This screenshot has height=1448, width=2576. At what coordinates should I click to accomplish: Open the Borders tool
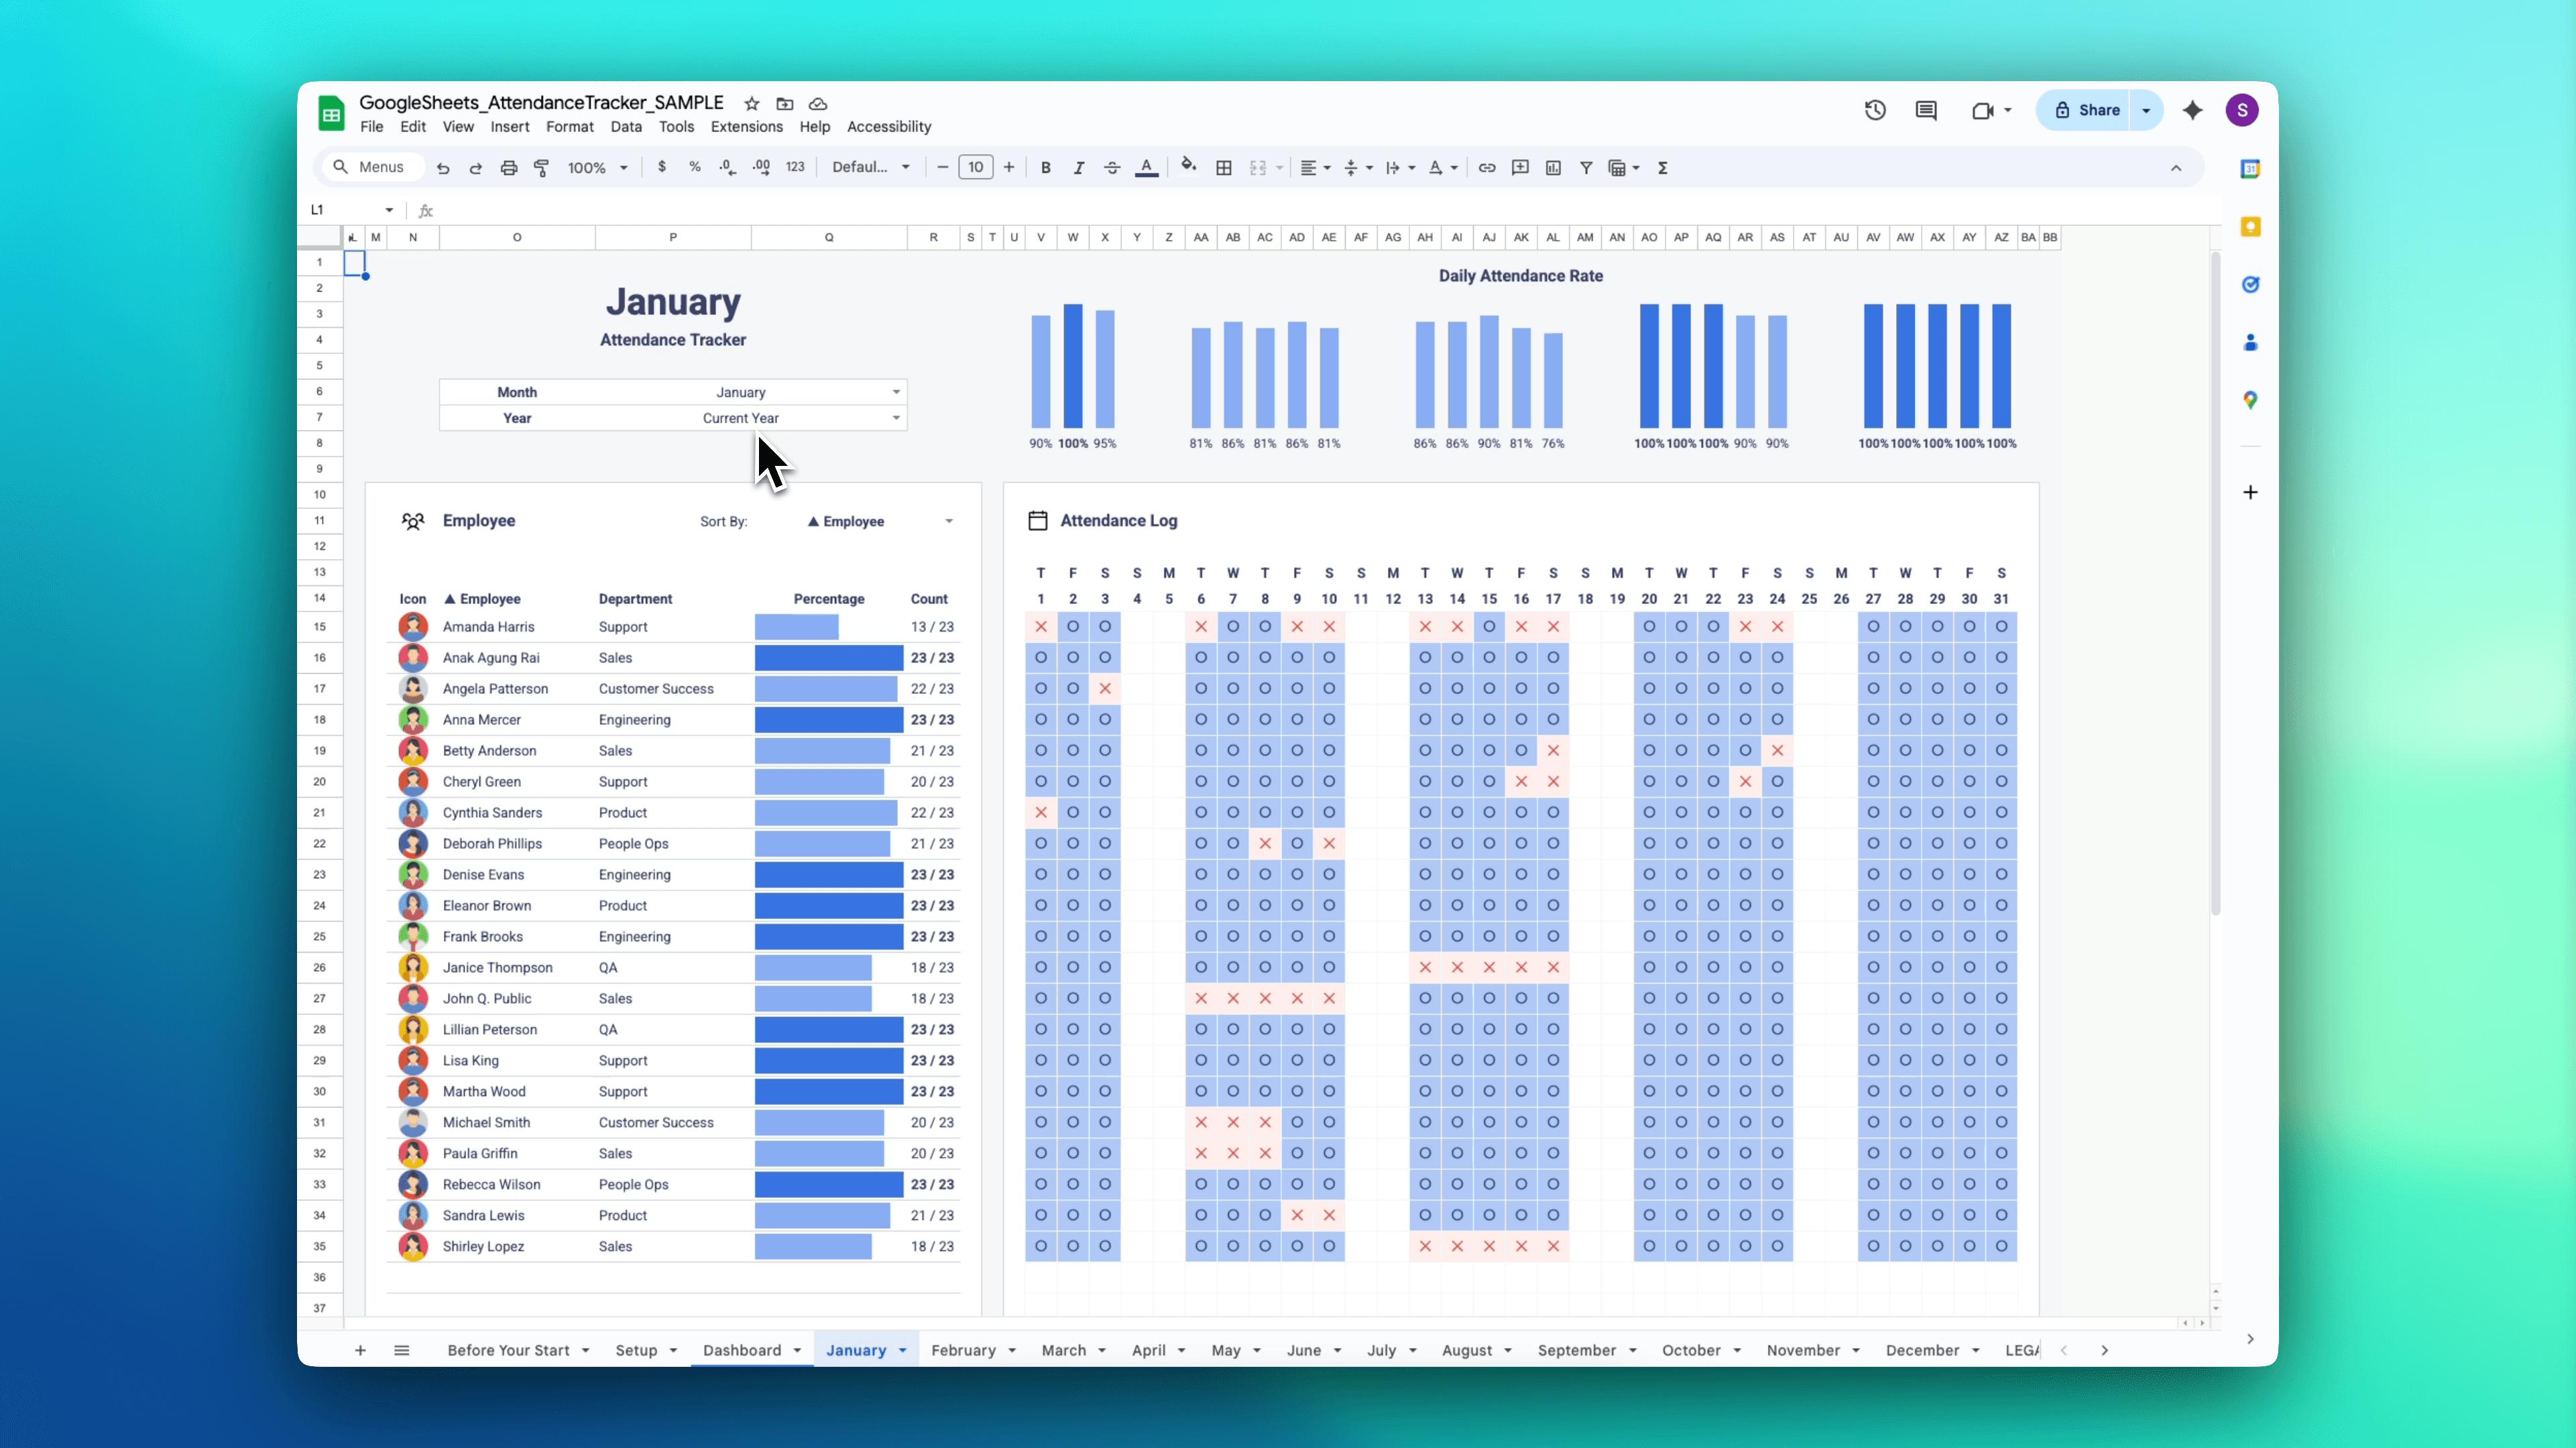[x=1223, y=167]
